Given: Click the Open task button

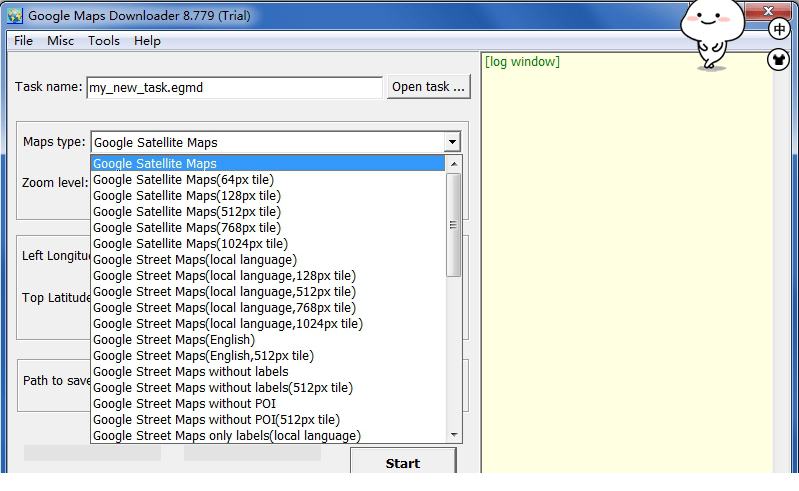Looking at the screenshot, I should coord(428,87).
